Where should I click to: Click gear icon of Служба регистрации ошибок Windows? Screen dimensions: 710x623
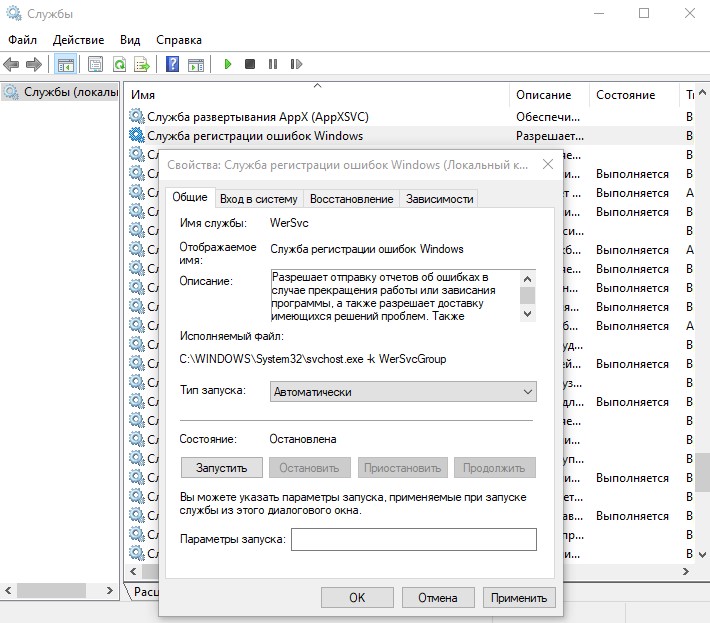(136, 135)
